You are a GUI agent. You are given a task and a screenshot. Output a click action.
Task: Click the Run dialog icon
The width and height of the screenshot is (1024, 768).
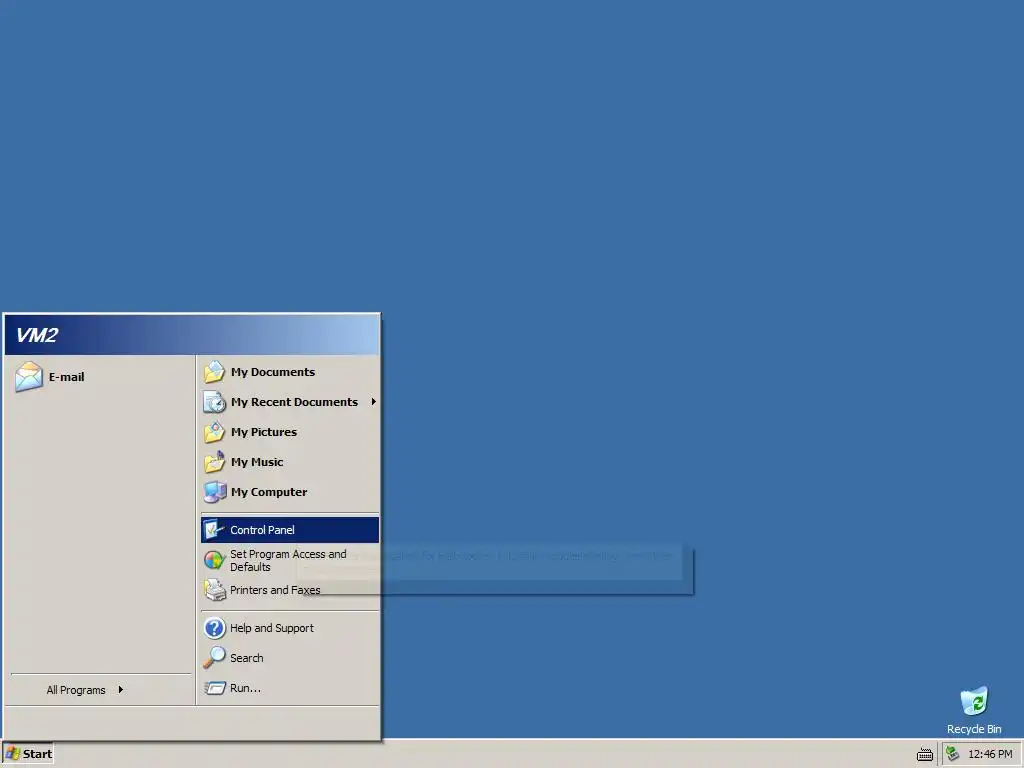click(x=214, y=688)
